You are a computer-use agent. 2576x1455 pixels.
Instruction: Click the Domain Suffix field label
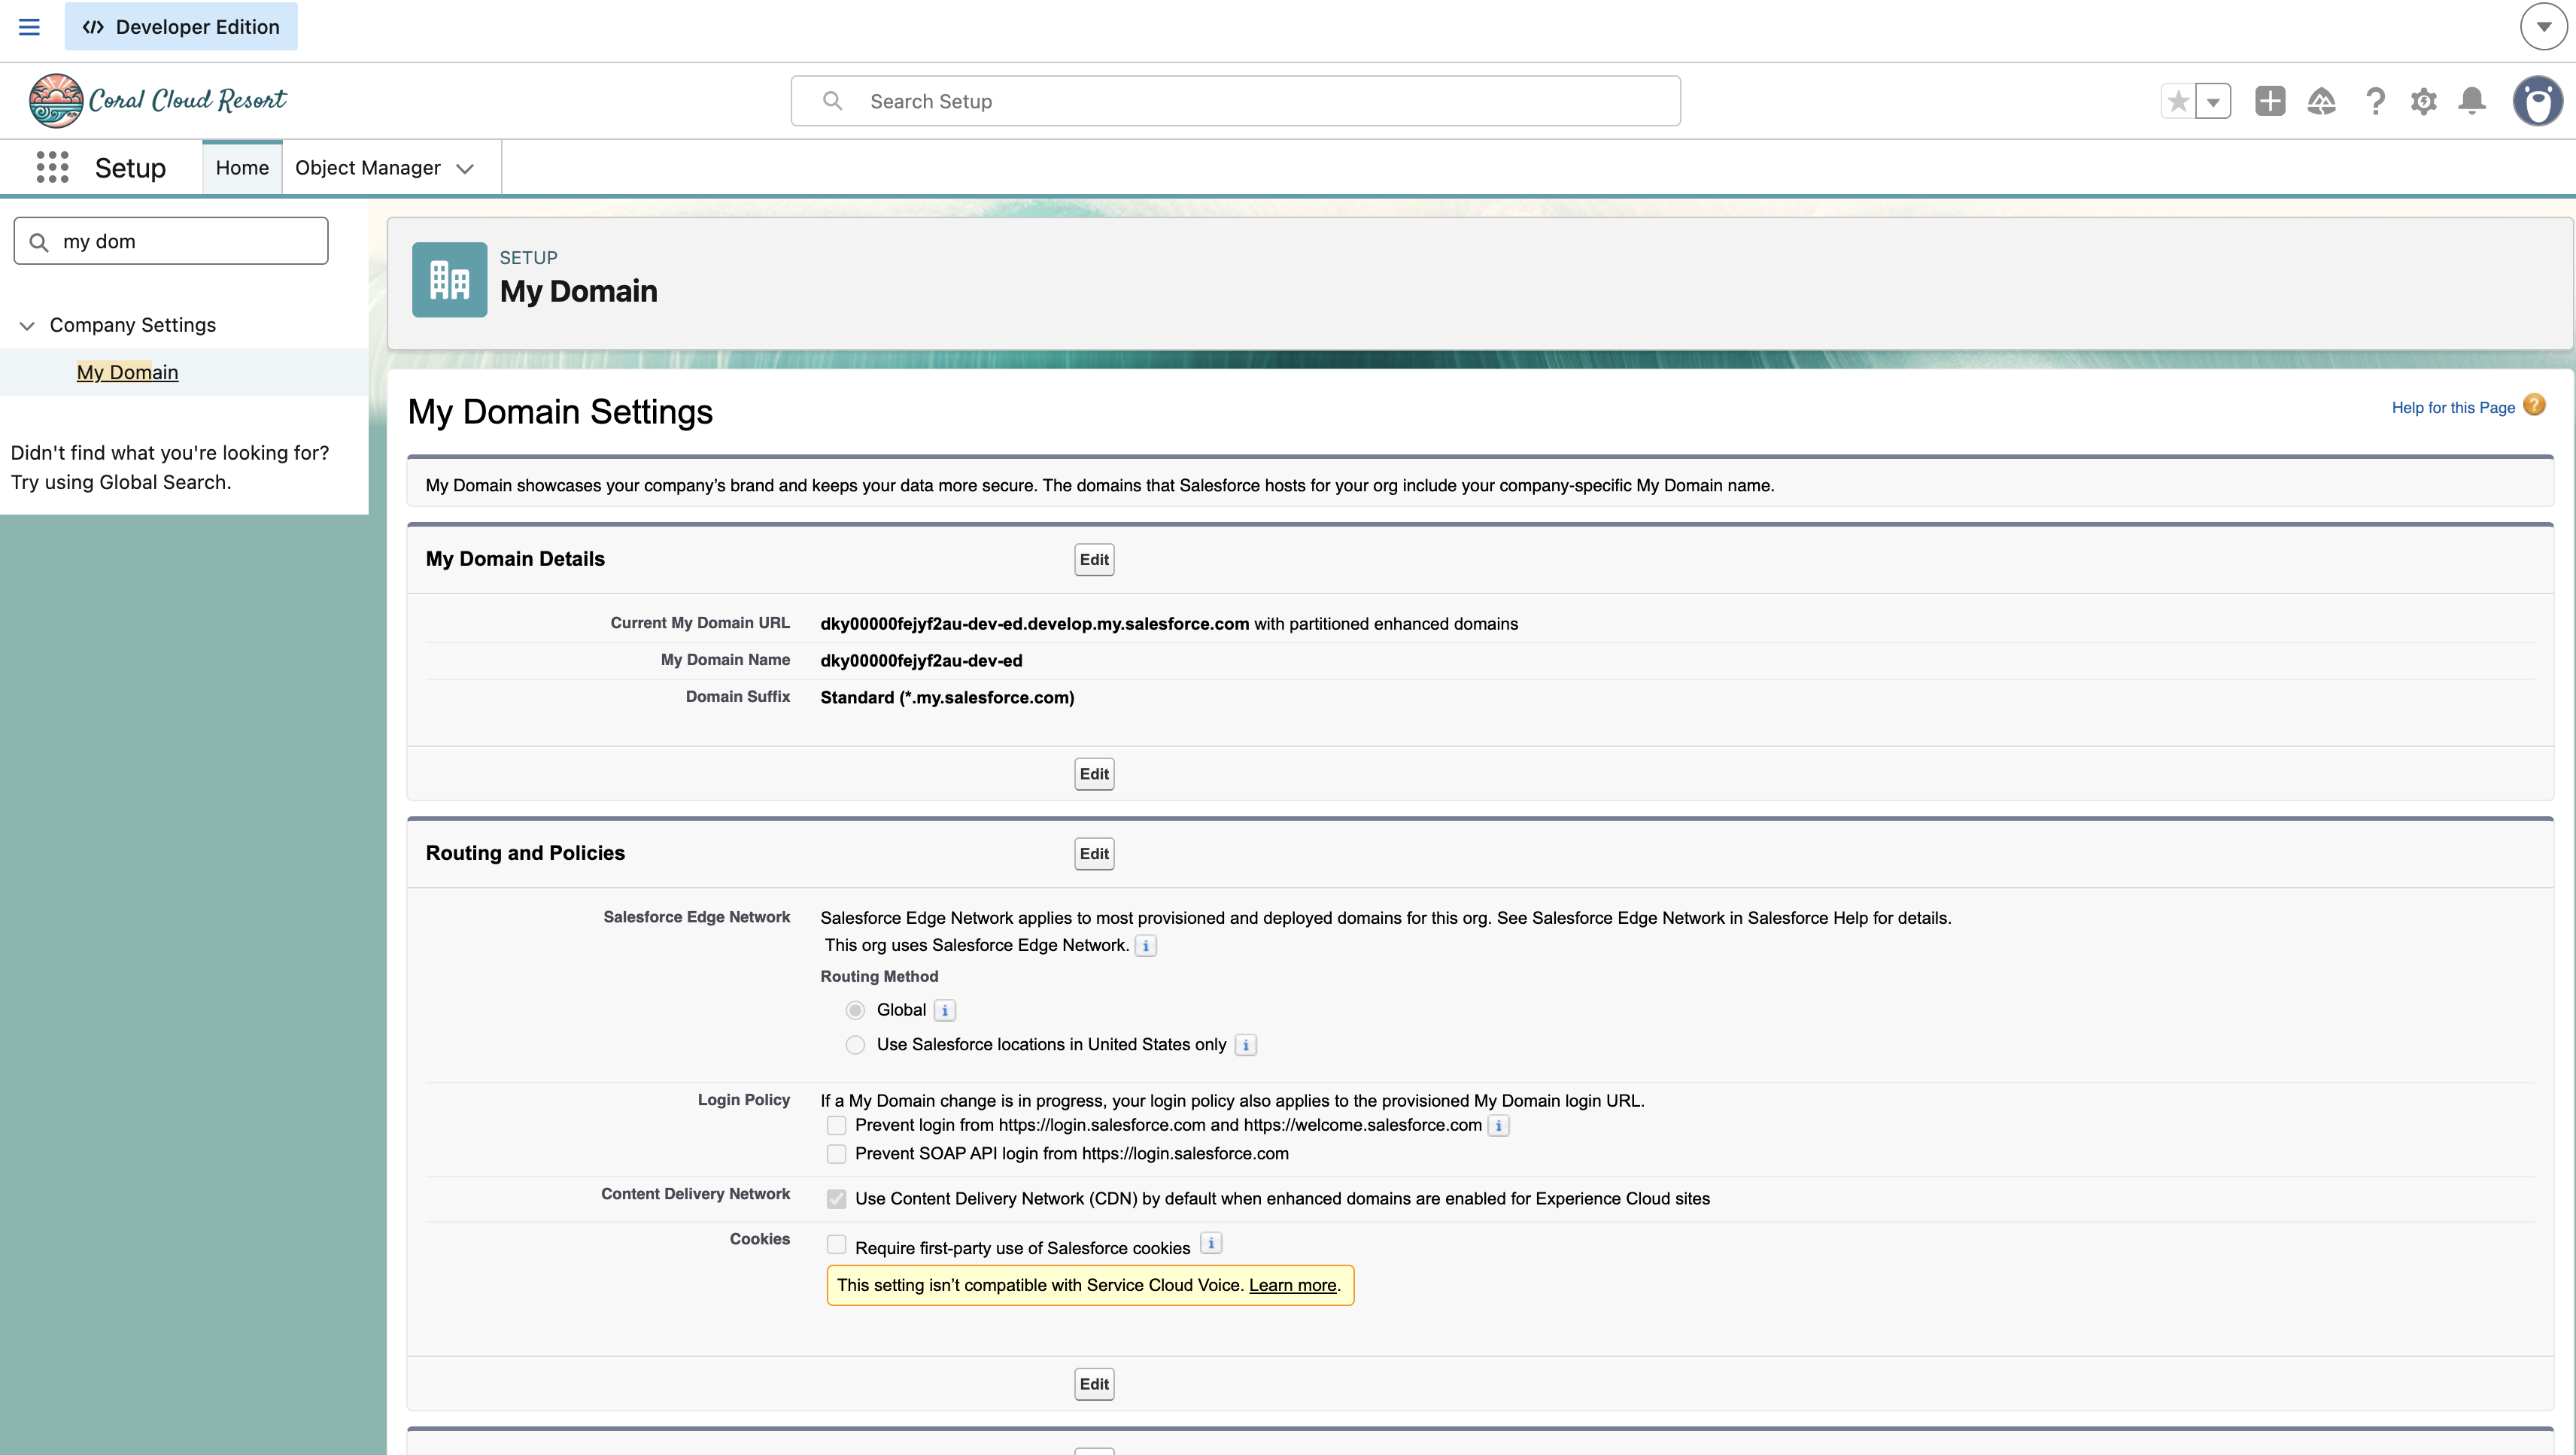tap(737, 697)
